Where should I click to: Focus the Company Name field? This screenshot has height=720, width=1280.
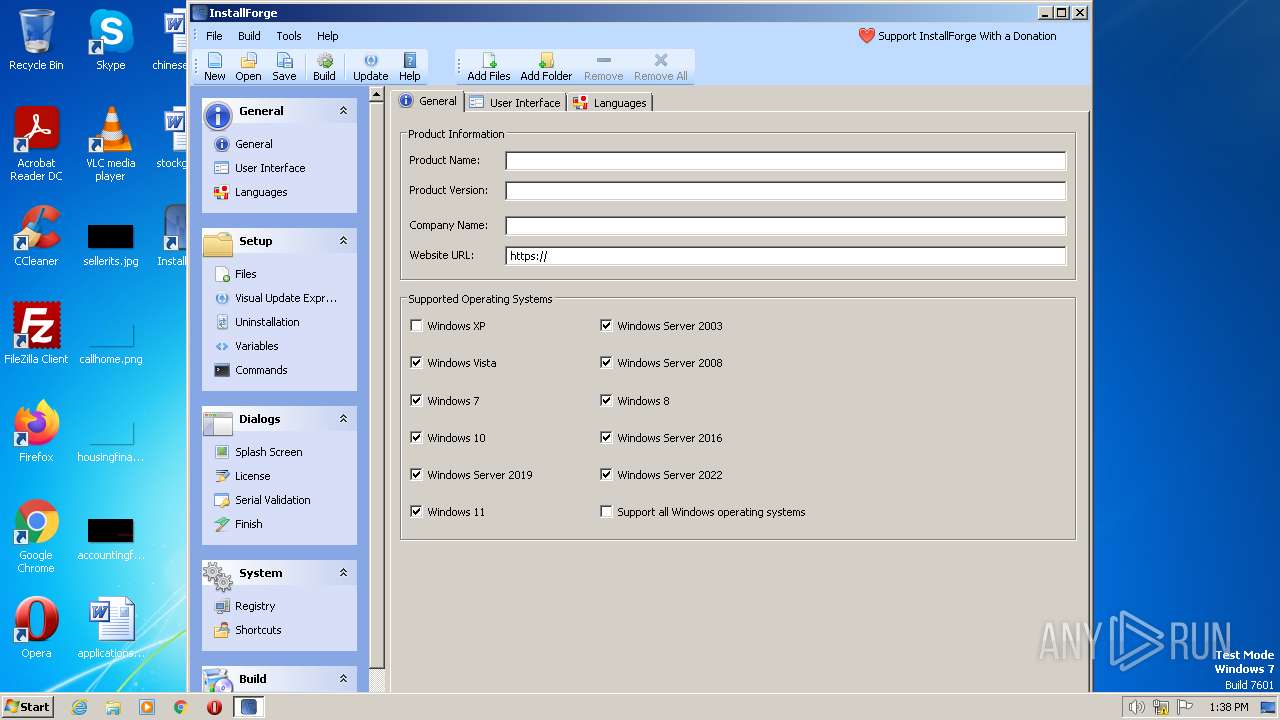[x=786, y=226]
